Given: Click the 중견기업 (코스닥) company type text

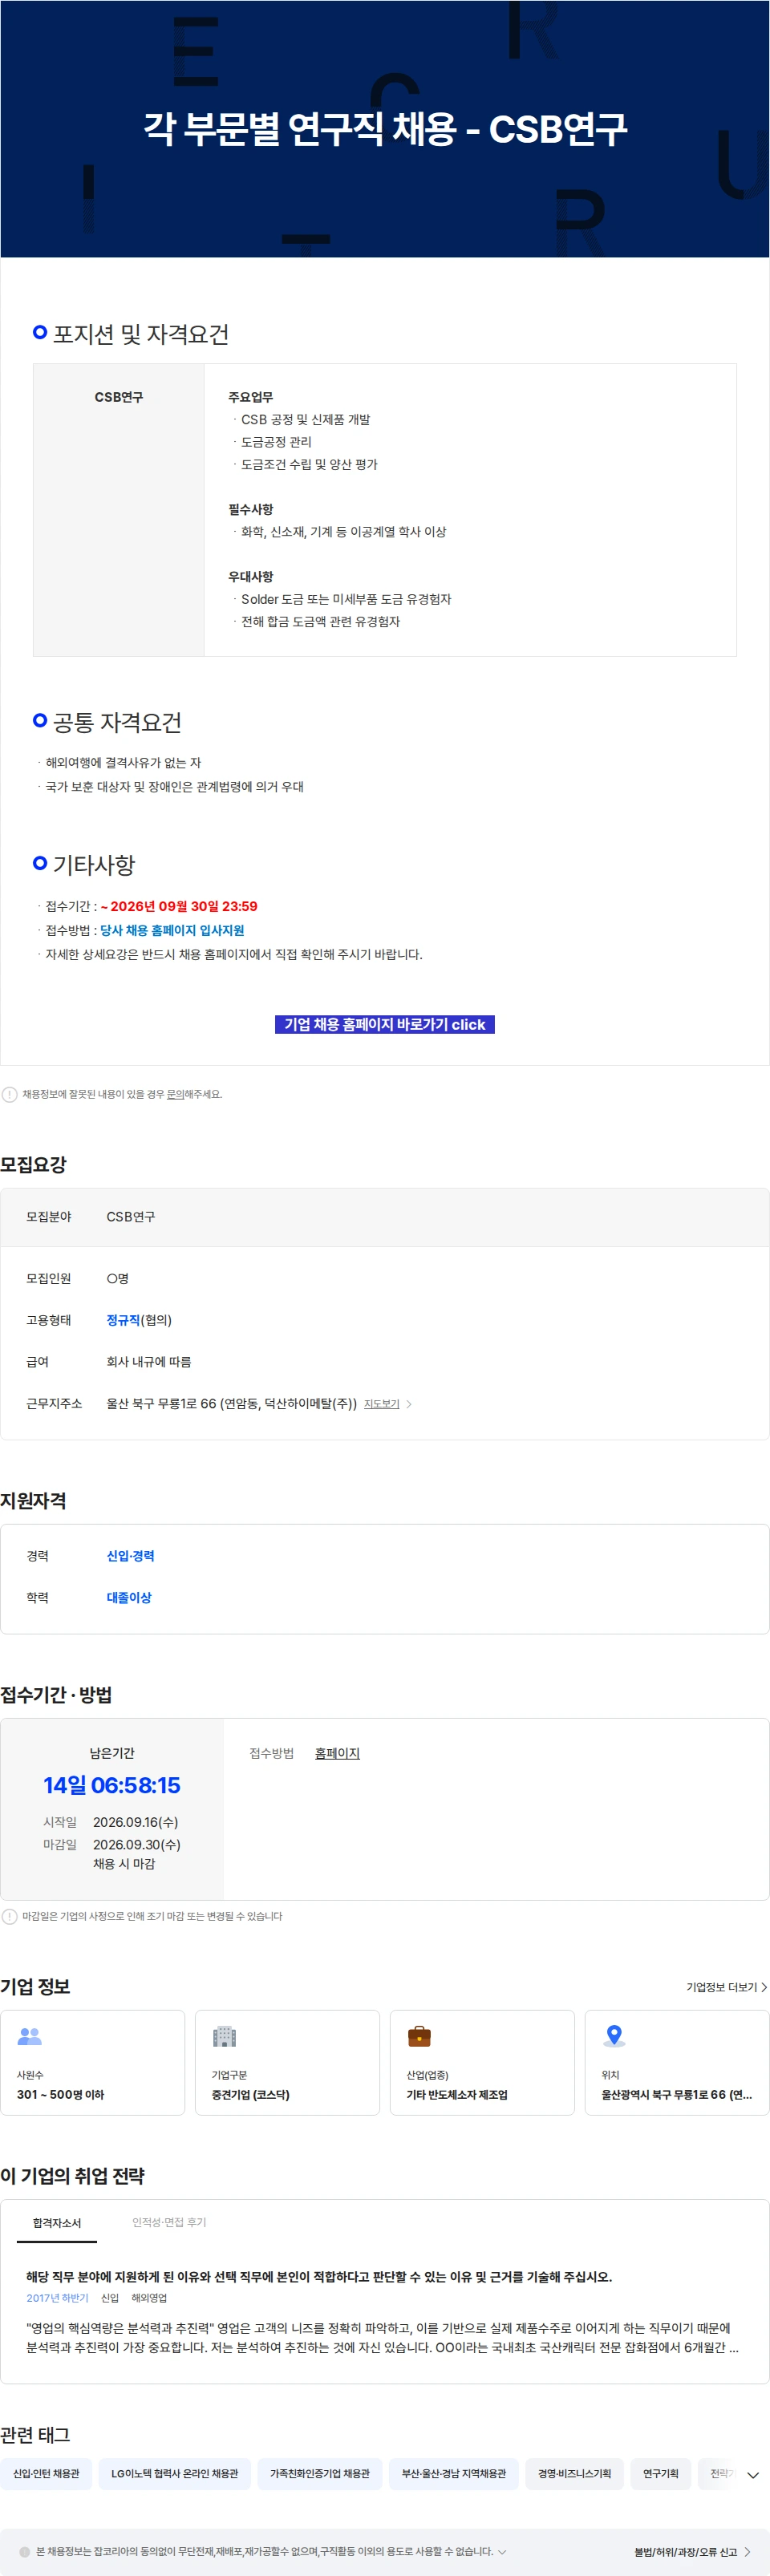Looking at the screenshot, I should click(x=250, y=2094).
